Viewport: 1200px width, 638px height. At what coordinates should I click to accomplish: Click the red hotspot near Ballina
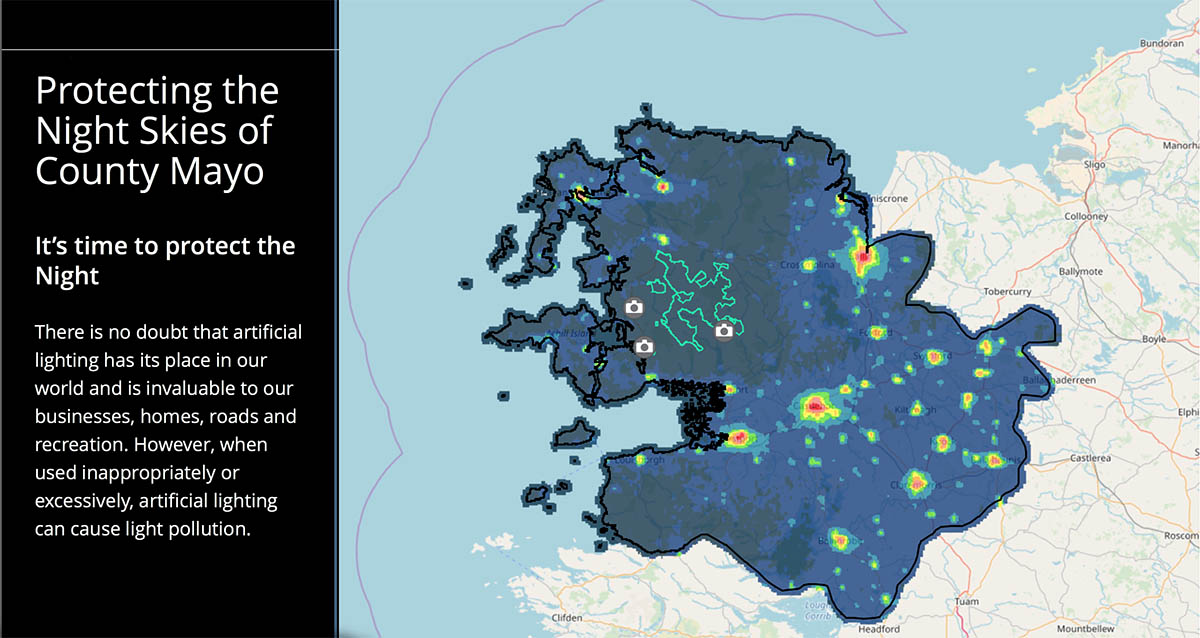click(x=862, y=257)
